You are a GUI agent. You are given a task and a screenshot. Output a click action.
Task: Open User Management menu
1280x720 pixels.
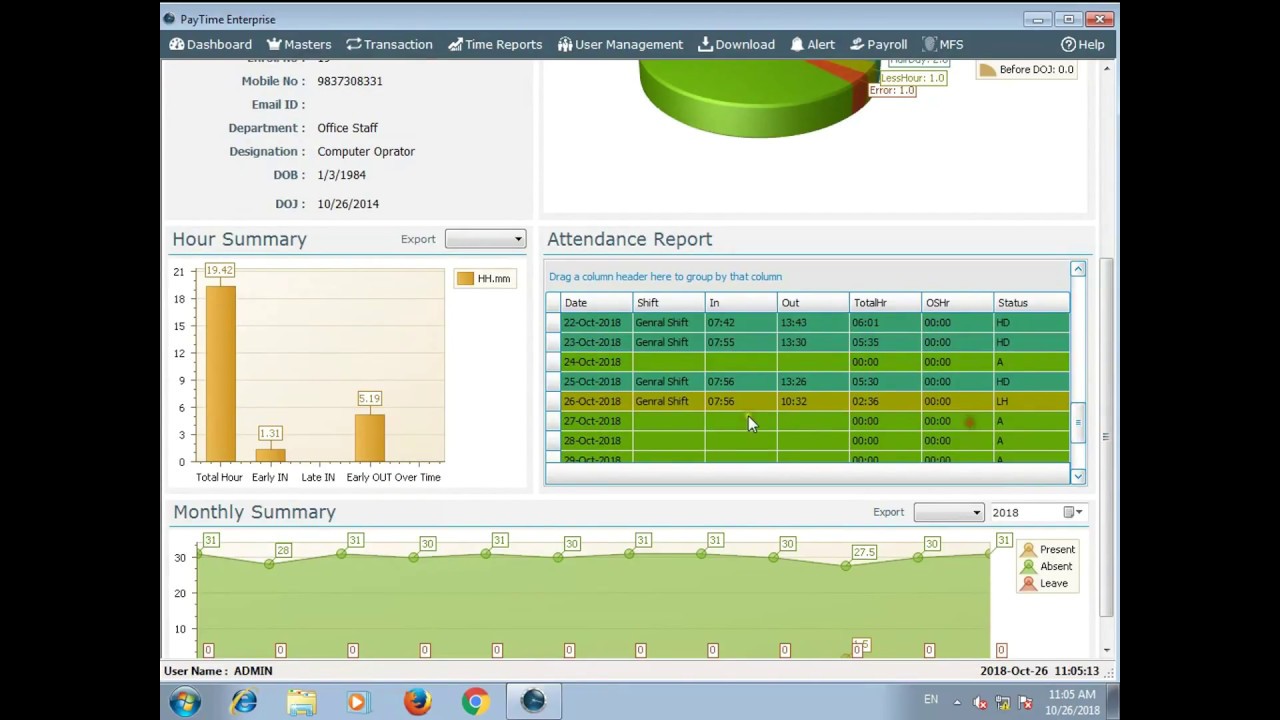pos(620,44)
